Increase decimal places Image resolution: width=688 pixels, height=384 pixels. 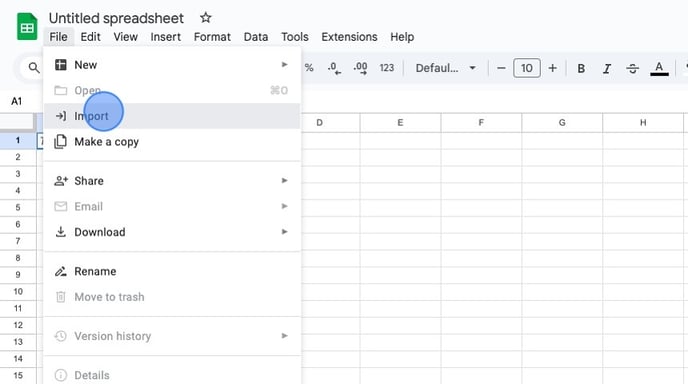tap(360, 68)
